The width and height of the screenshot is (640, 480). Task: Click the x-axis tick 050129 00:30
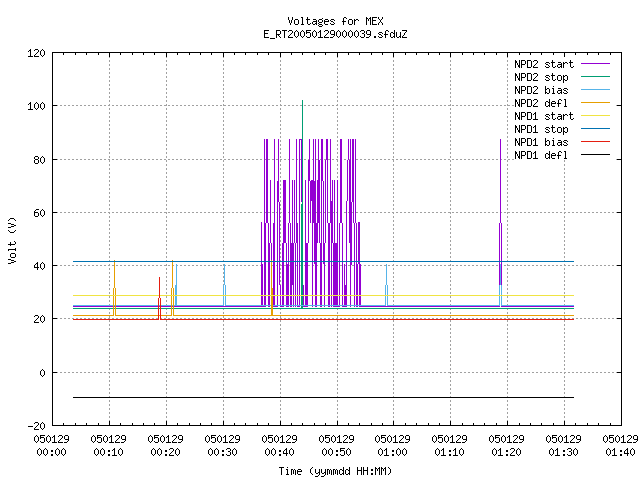222,446
